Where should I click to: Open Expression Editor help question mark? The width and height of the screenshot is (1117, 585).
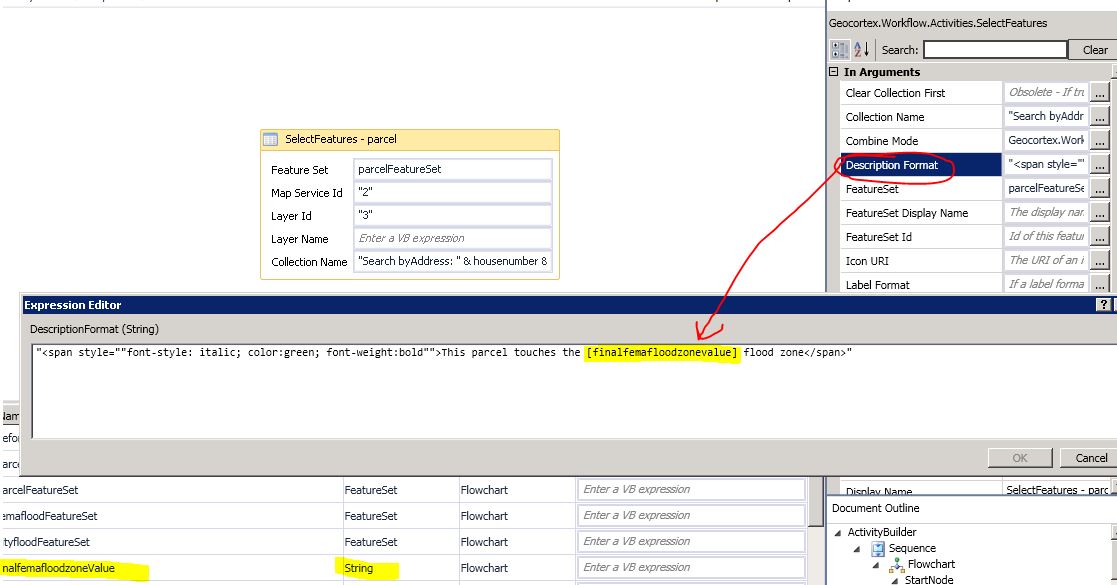pyautogui.click(x=1103, y=305)
